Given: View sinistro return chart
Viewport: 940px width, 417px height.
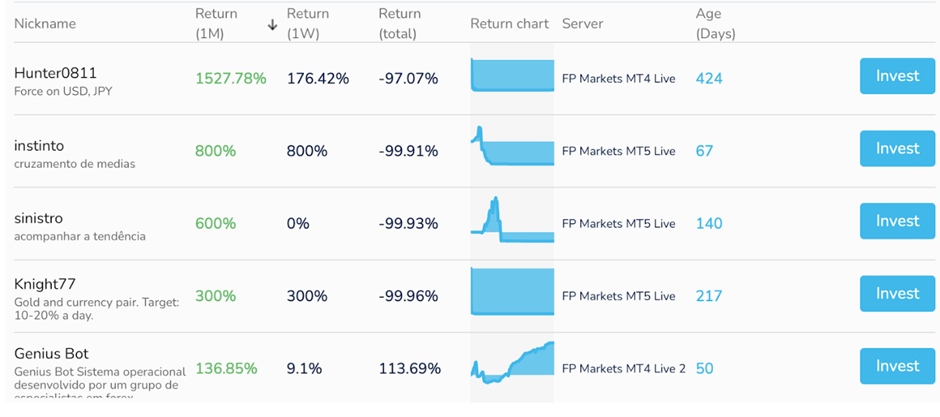Looking at the screenshot, I should click(513, 219).
